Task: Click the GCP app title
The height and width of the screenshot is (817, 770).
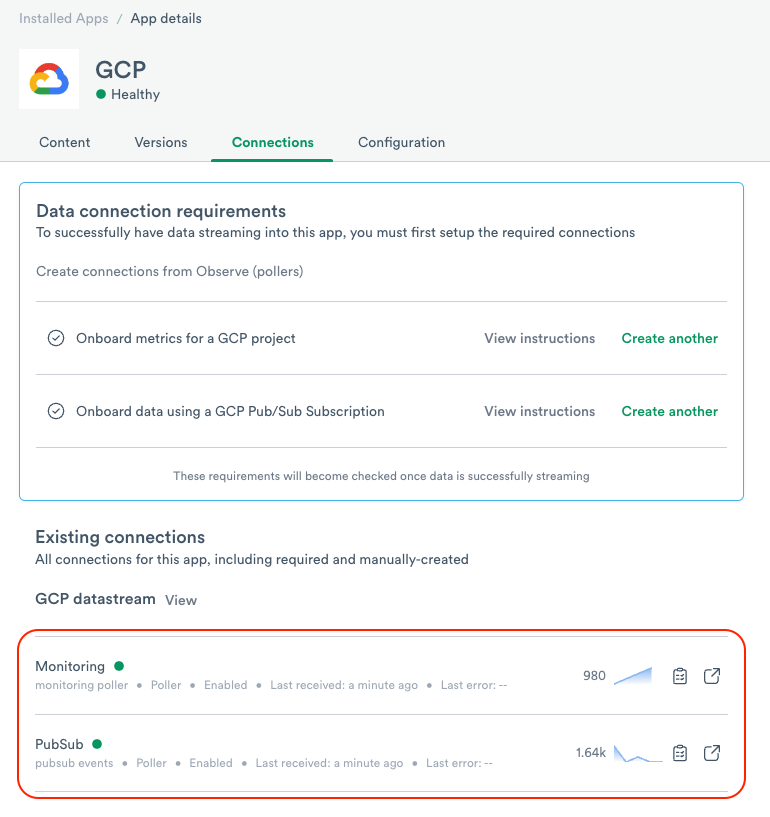Action: [120, 70]
